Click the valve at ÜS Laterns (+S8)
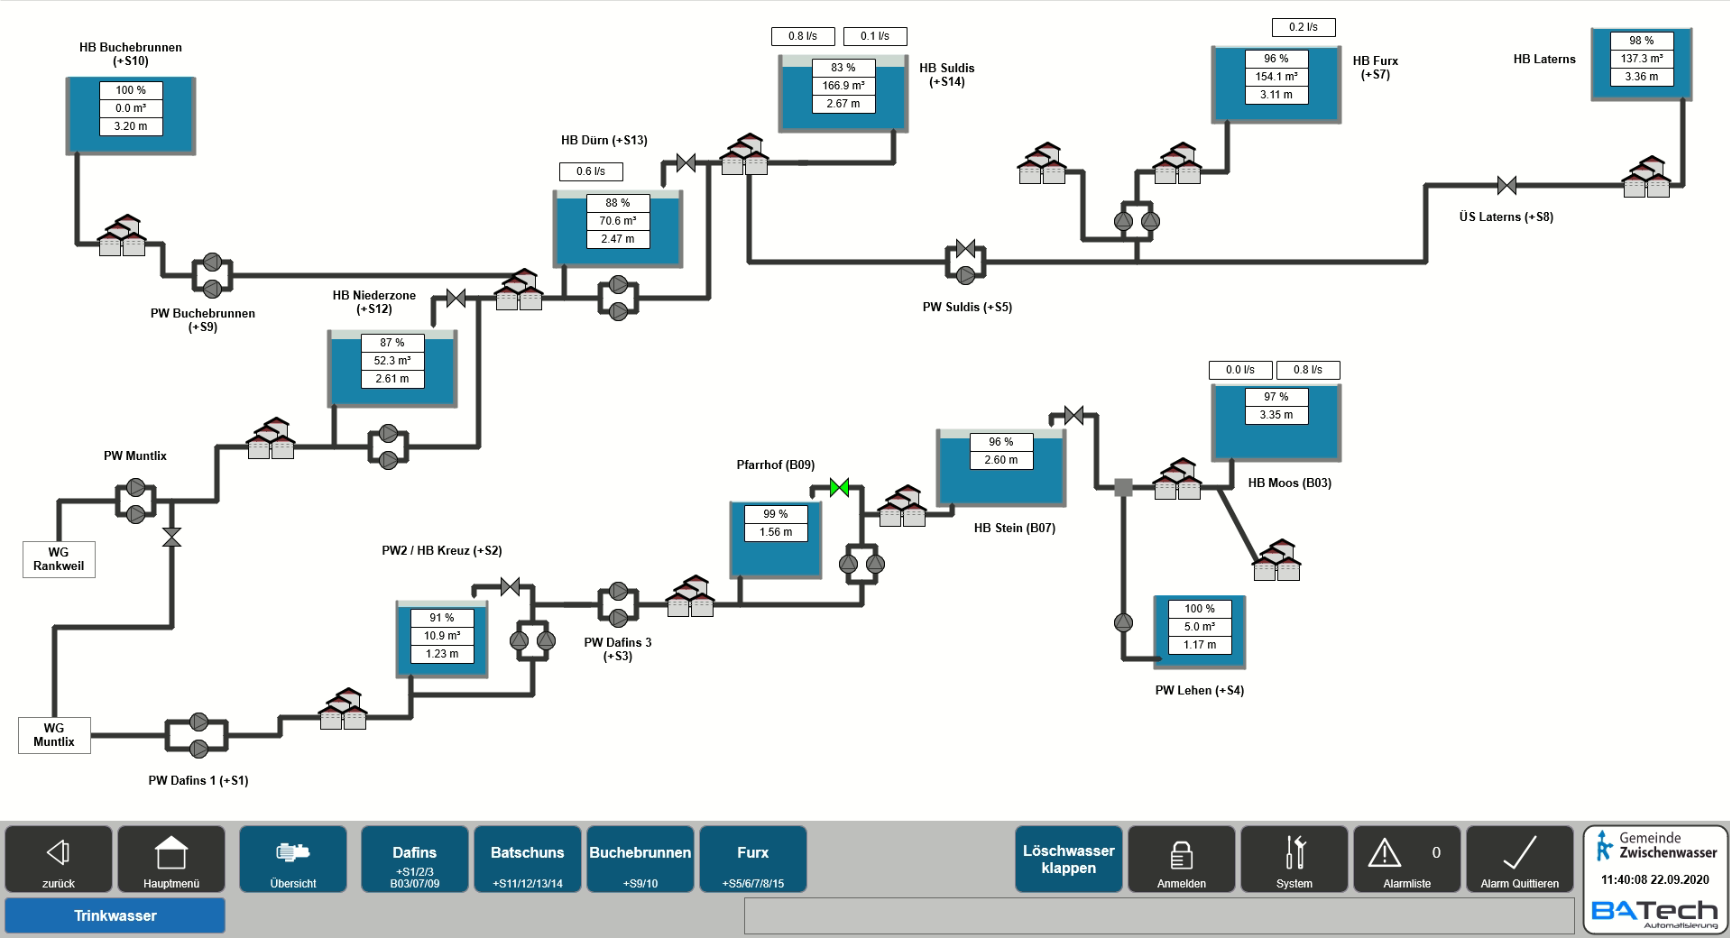The height and width of the screenshot is (938, 1730). tap(1507, 185)
